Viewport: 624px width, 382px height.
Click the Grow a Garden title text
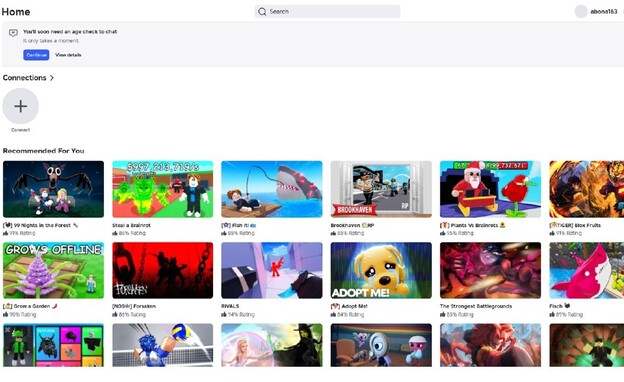[x=30, y=306]
